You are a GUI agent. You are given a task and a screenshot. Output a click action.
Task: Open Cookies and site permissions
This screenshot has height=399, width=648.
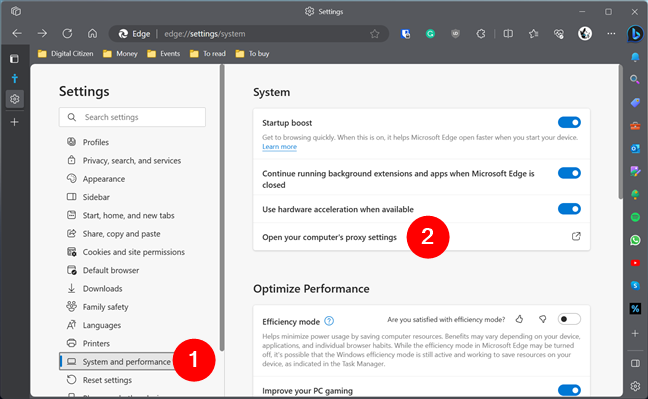(133, 252)
